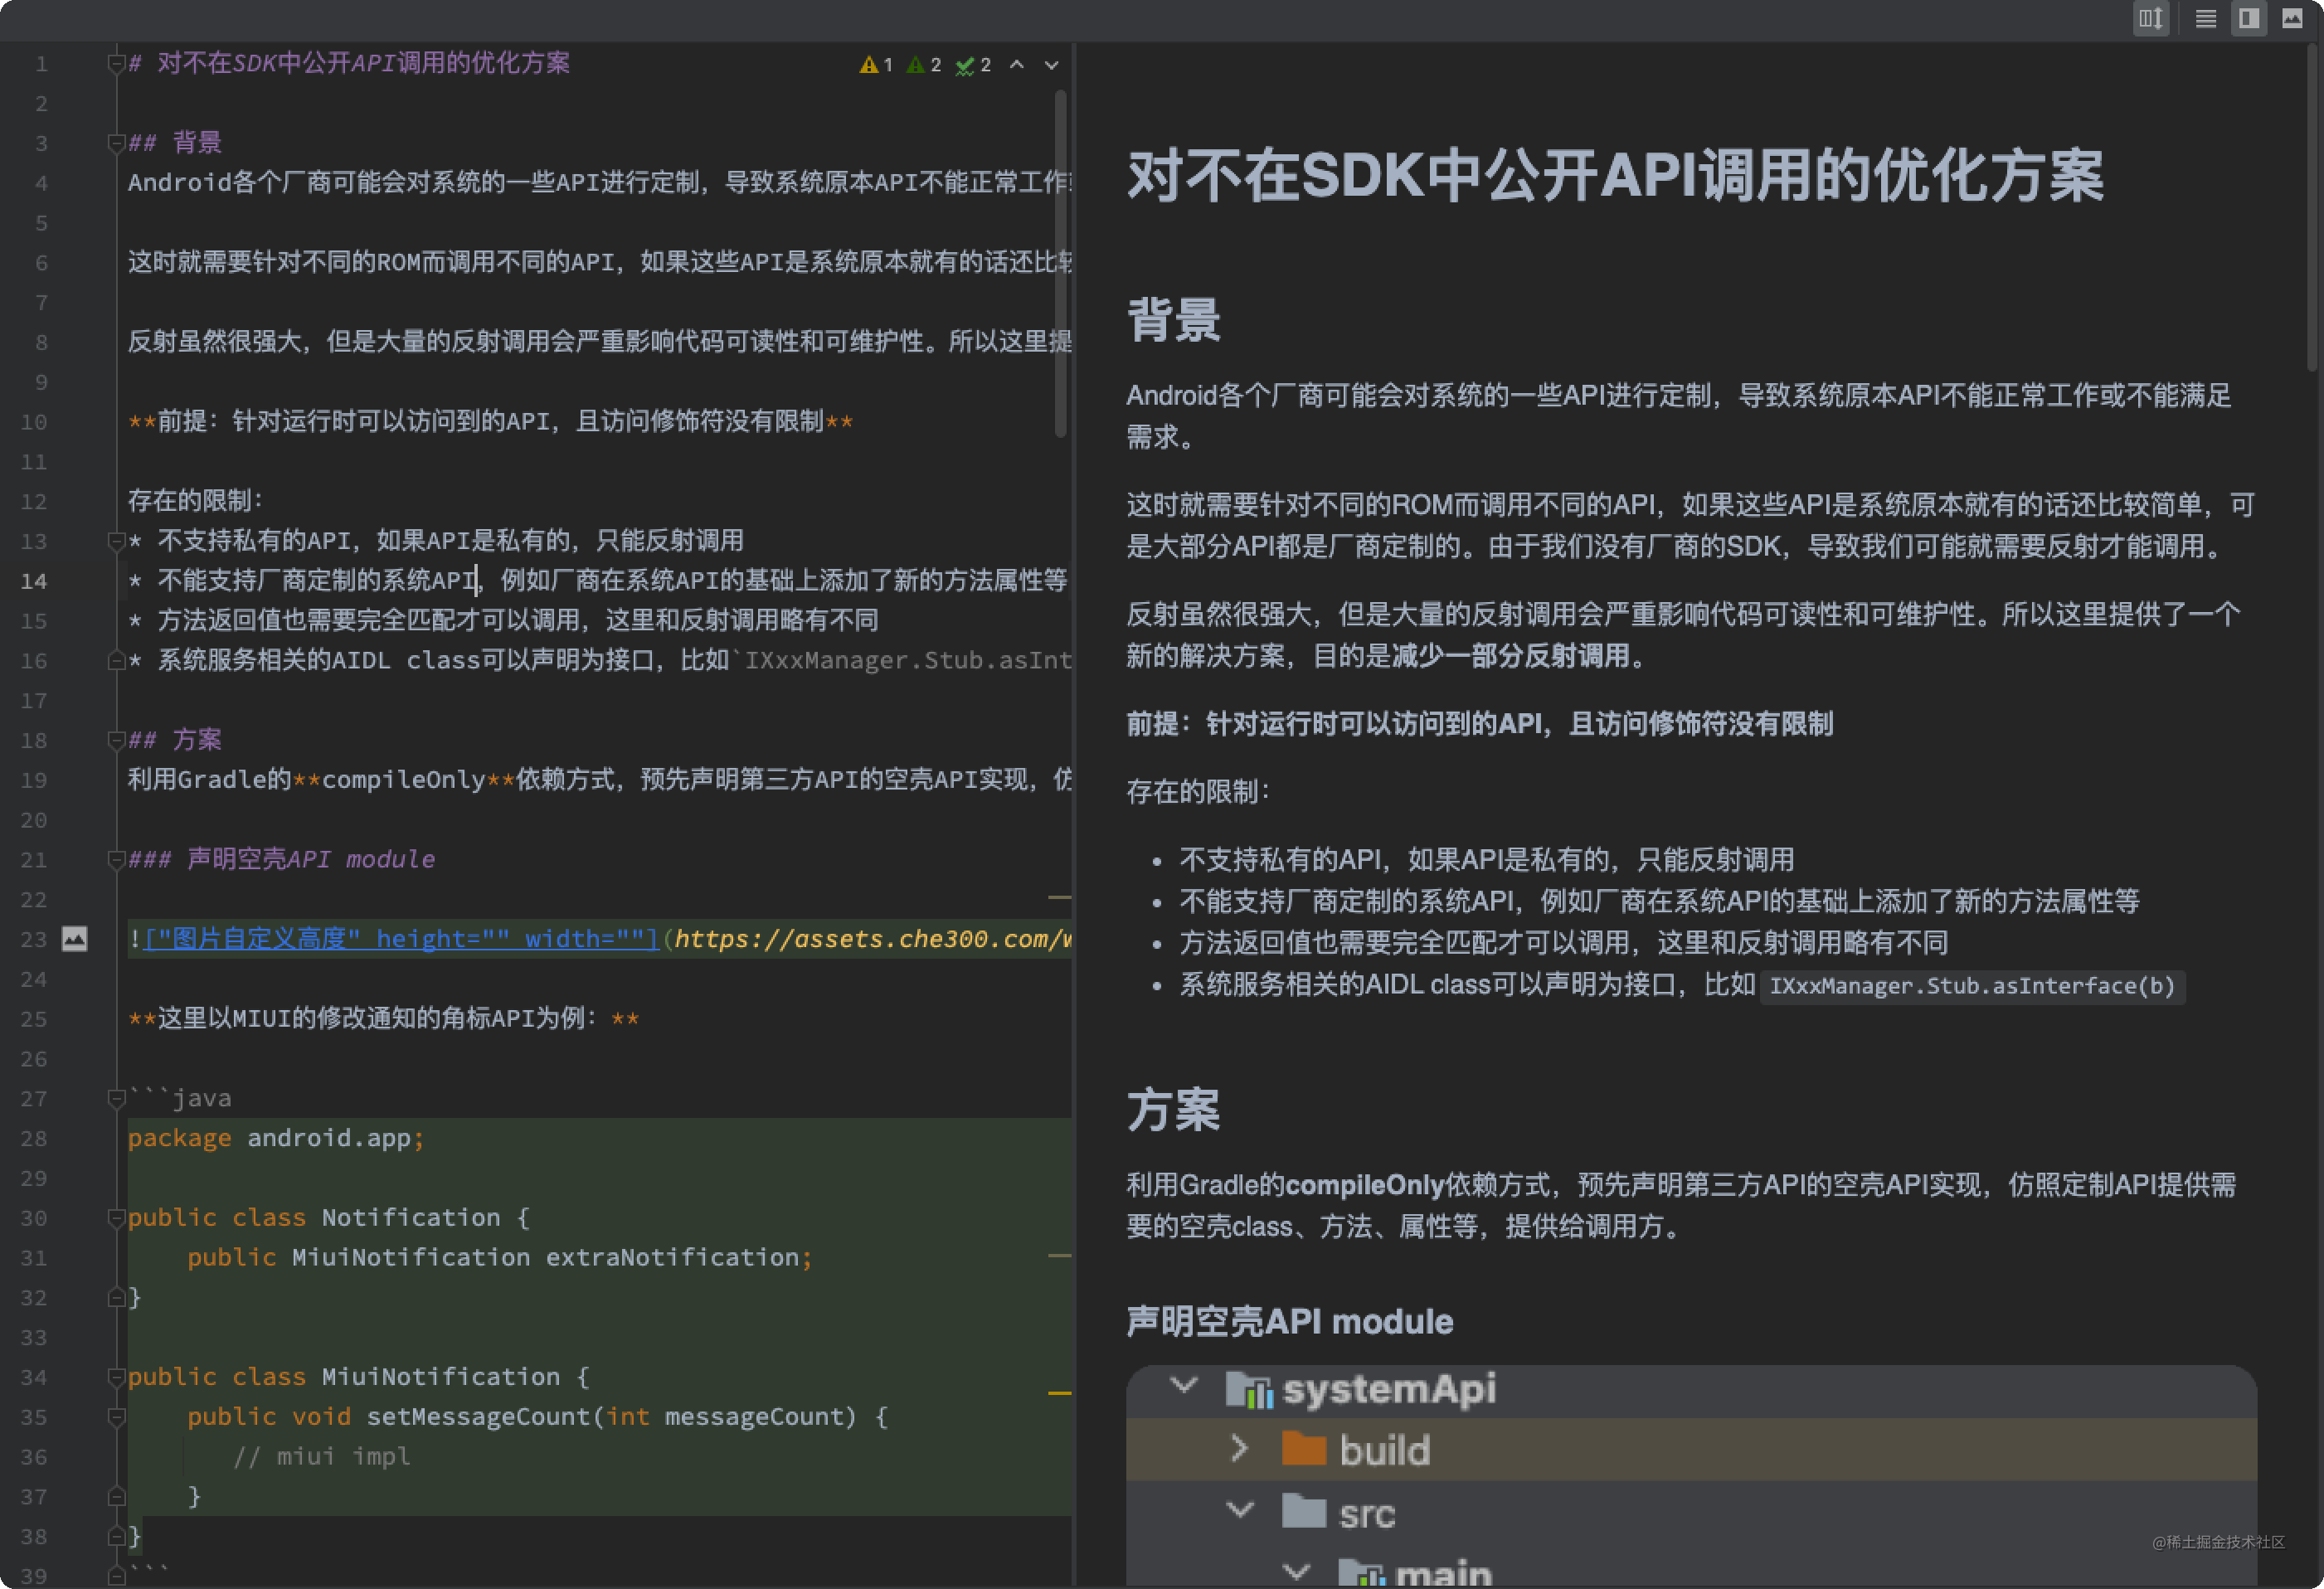This screenshot has width=2324, height=1589.
Task: Jump to previous problem with the up chevron
Action: point(1017,64)
